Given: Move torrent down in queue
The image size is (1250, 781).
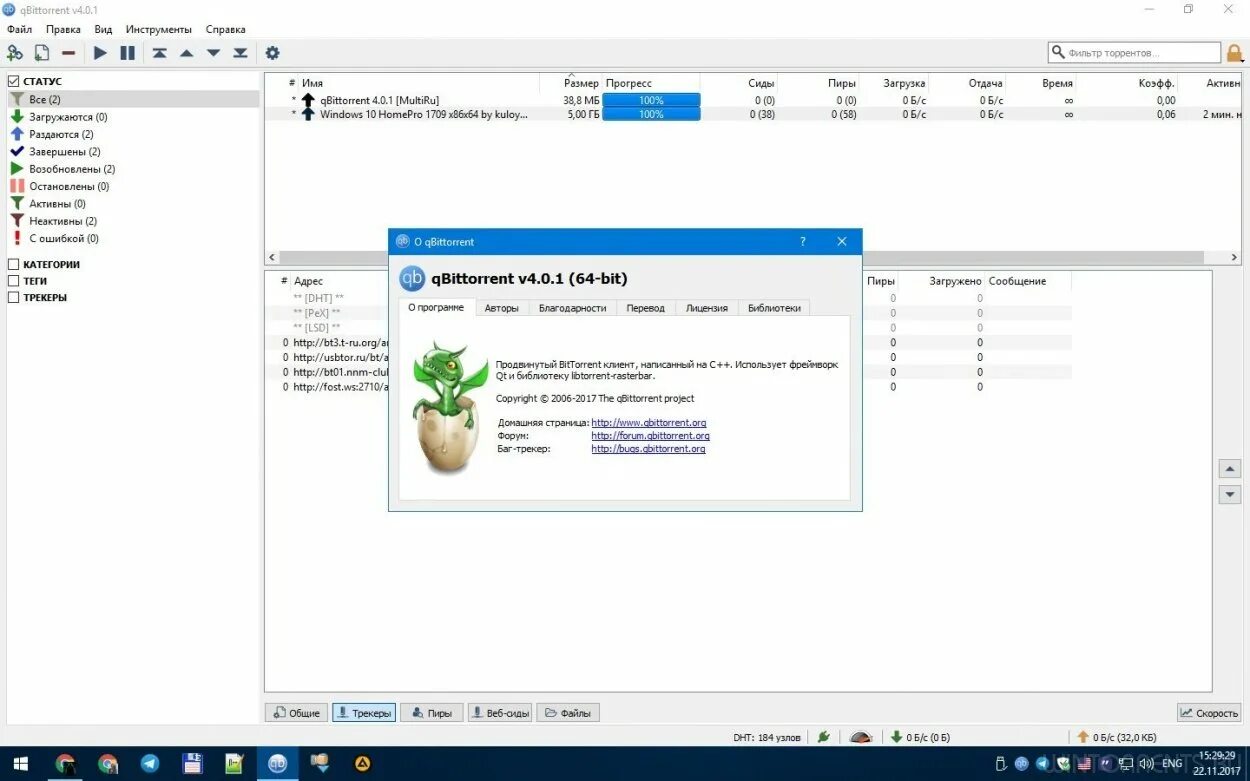Looking at the screenshot, I should coord(213,53).
